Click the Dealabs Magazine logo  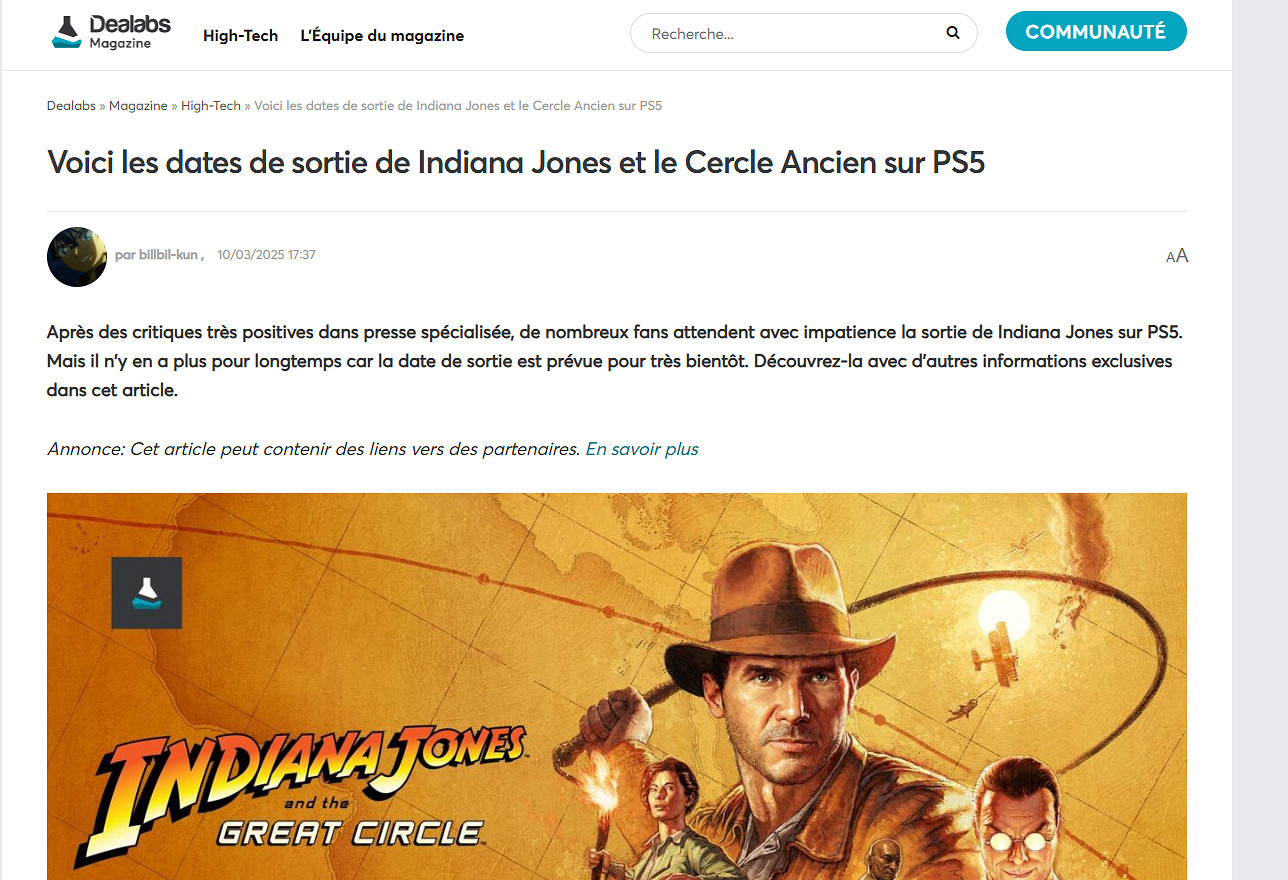[x=110, y=31]
